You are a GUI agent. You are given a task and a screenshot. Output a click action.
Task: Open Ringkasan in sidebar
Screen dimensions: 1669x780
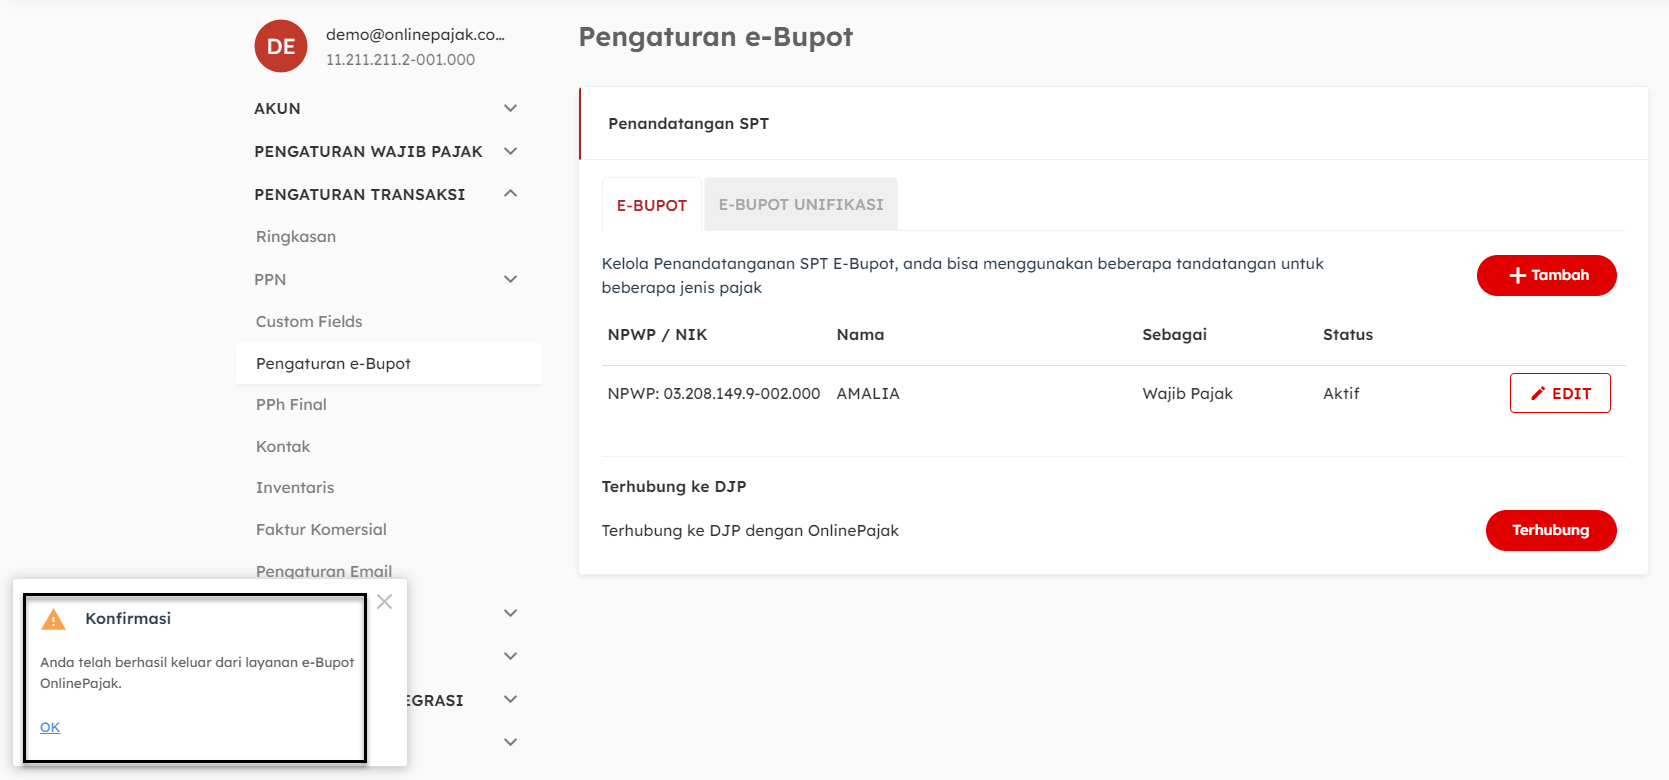(296, 237)
